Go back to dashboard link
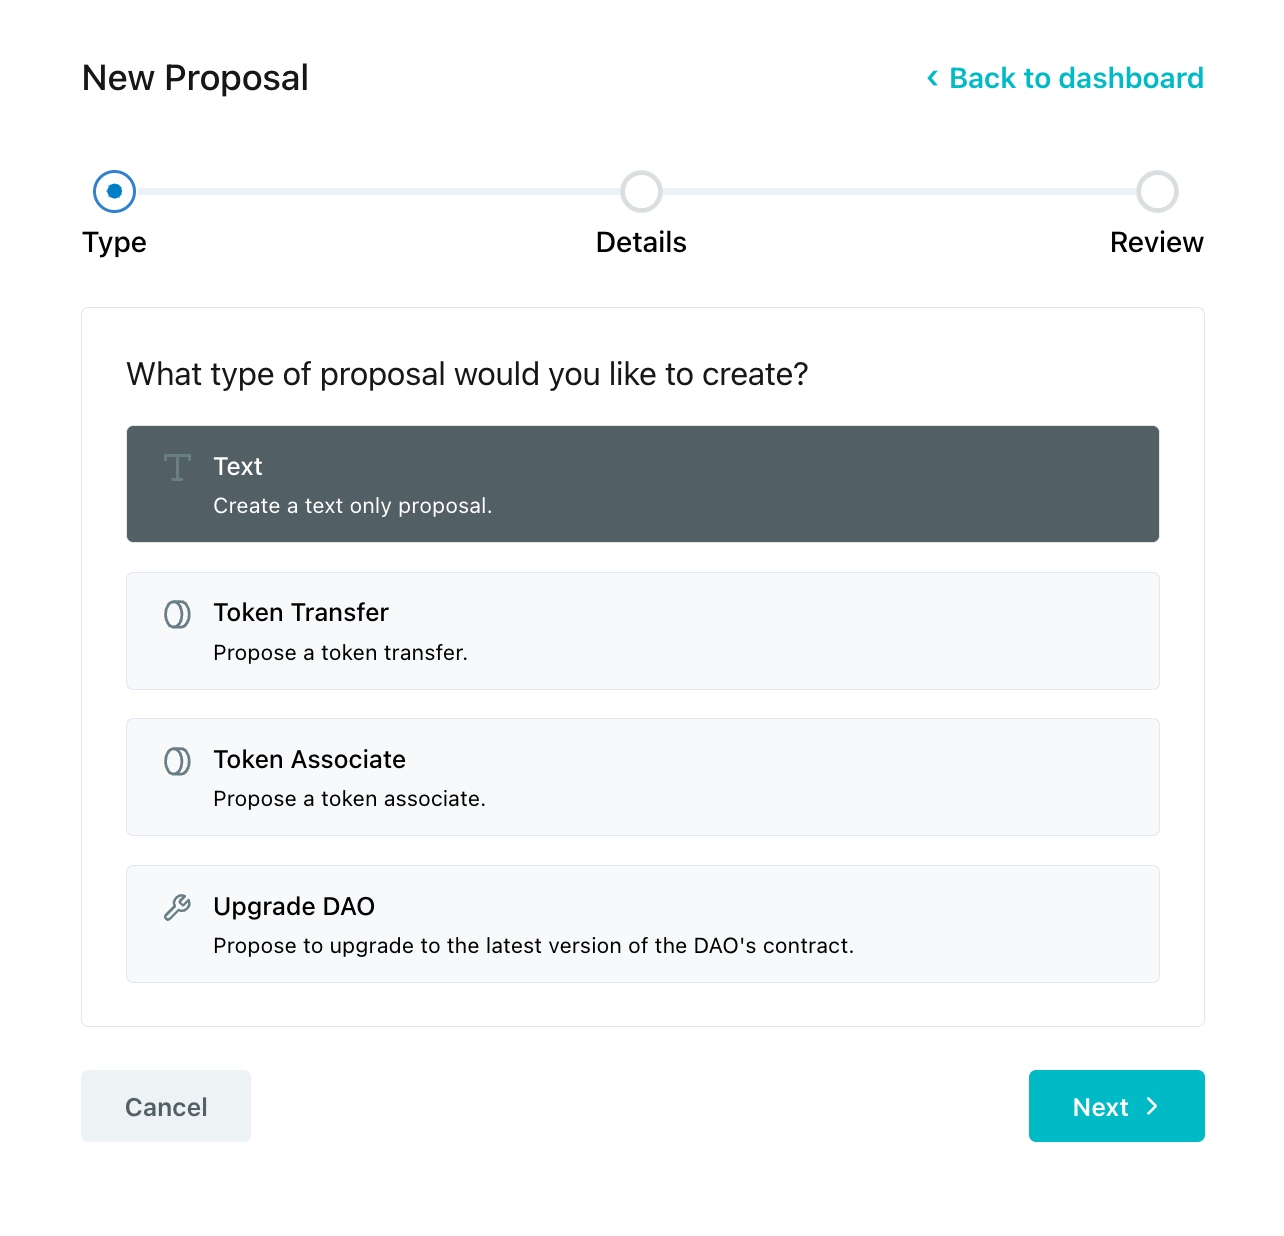The image size is (1284, 1236). pos(1076,78)
